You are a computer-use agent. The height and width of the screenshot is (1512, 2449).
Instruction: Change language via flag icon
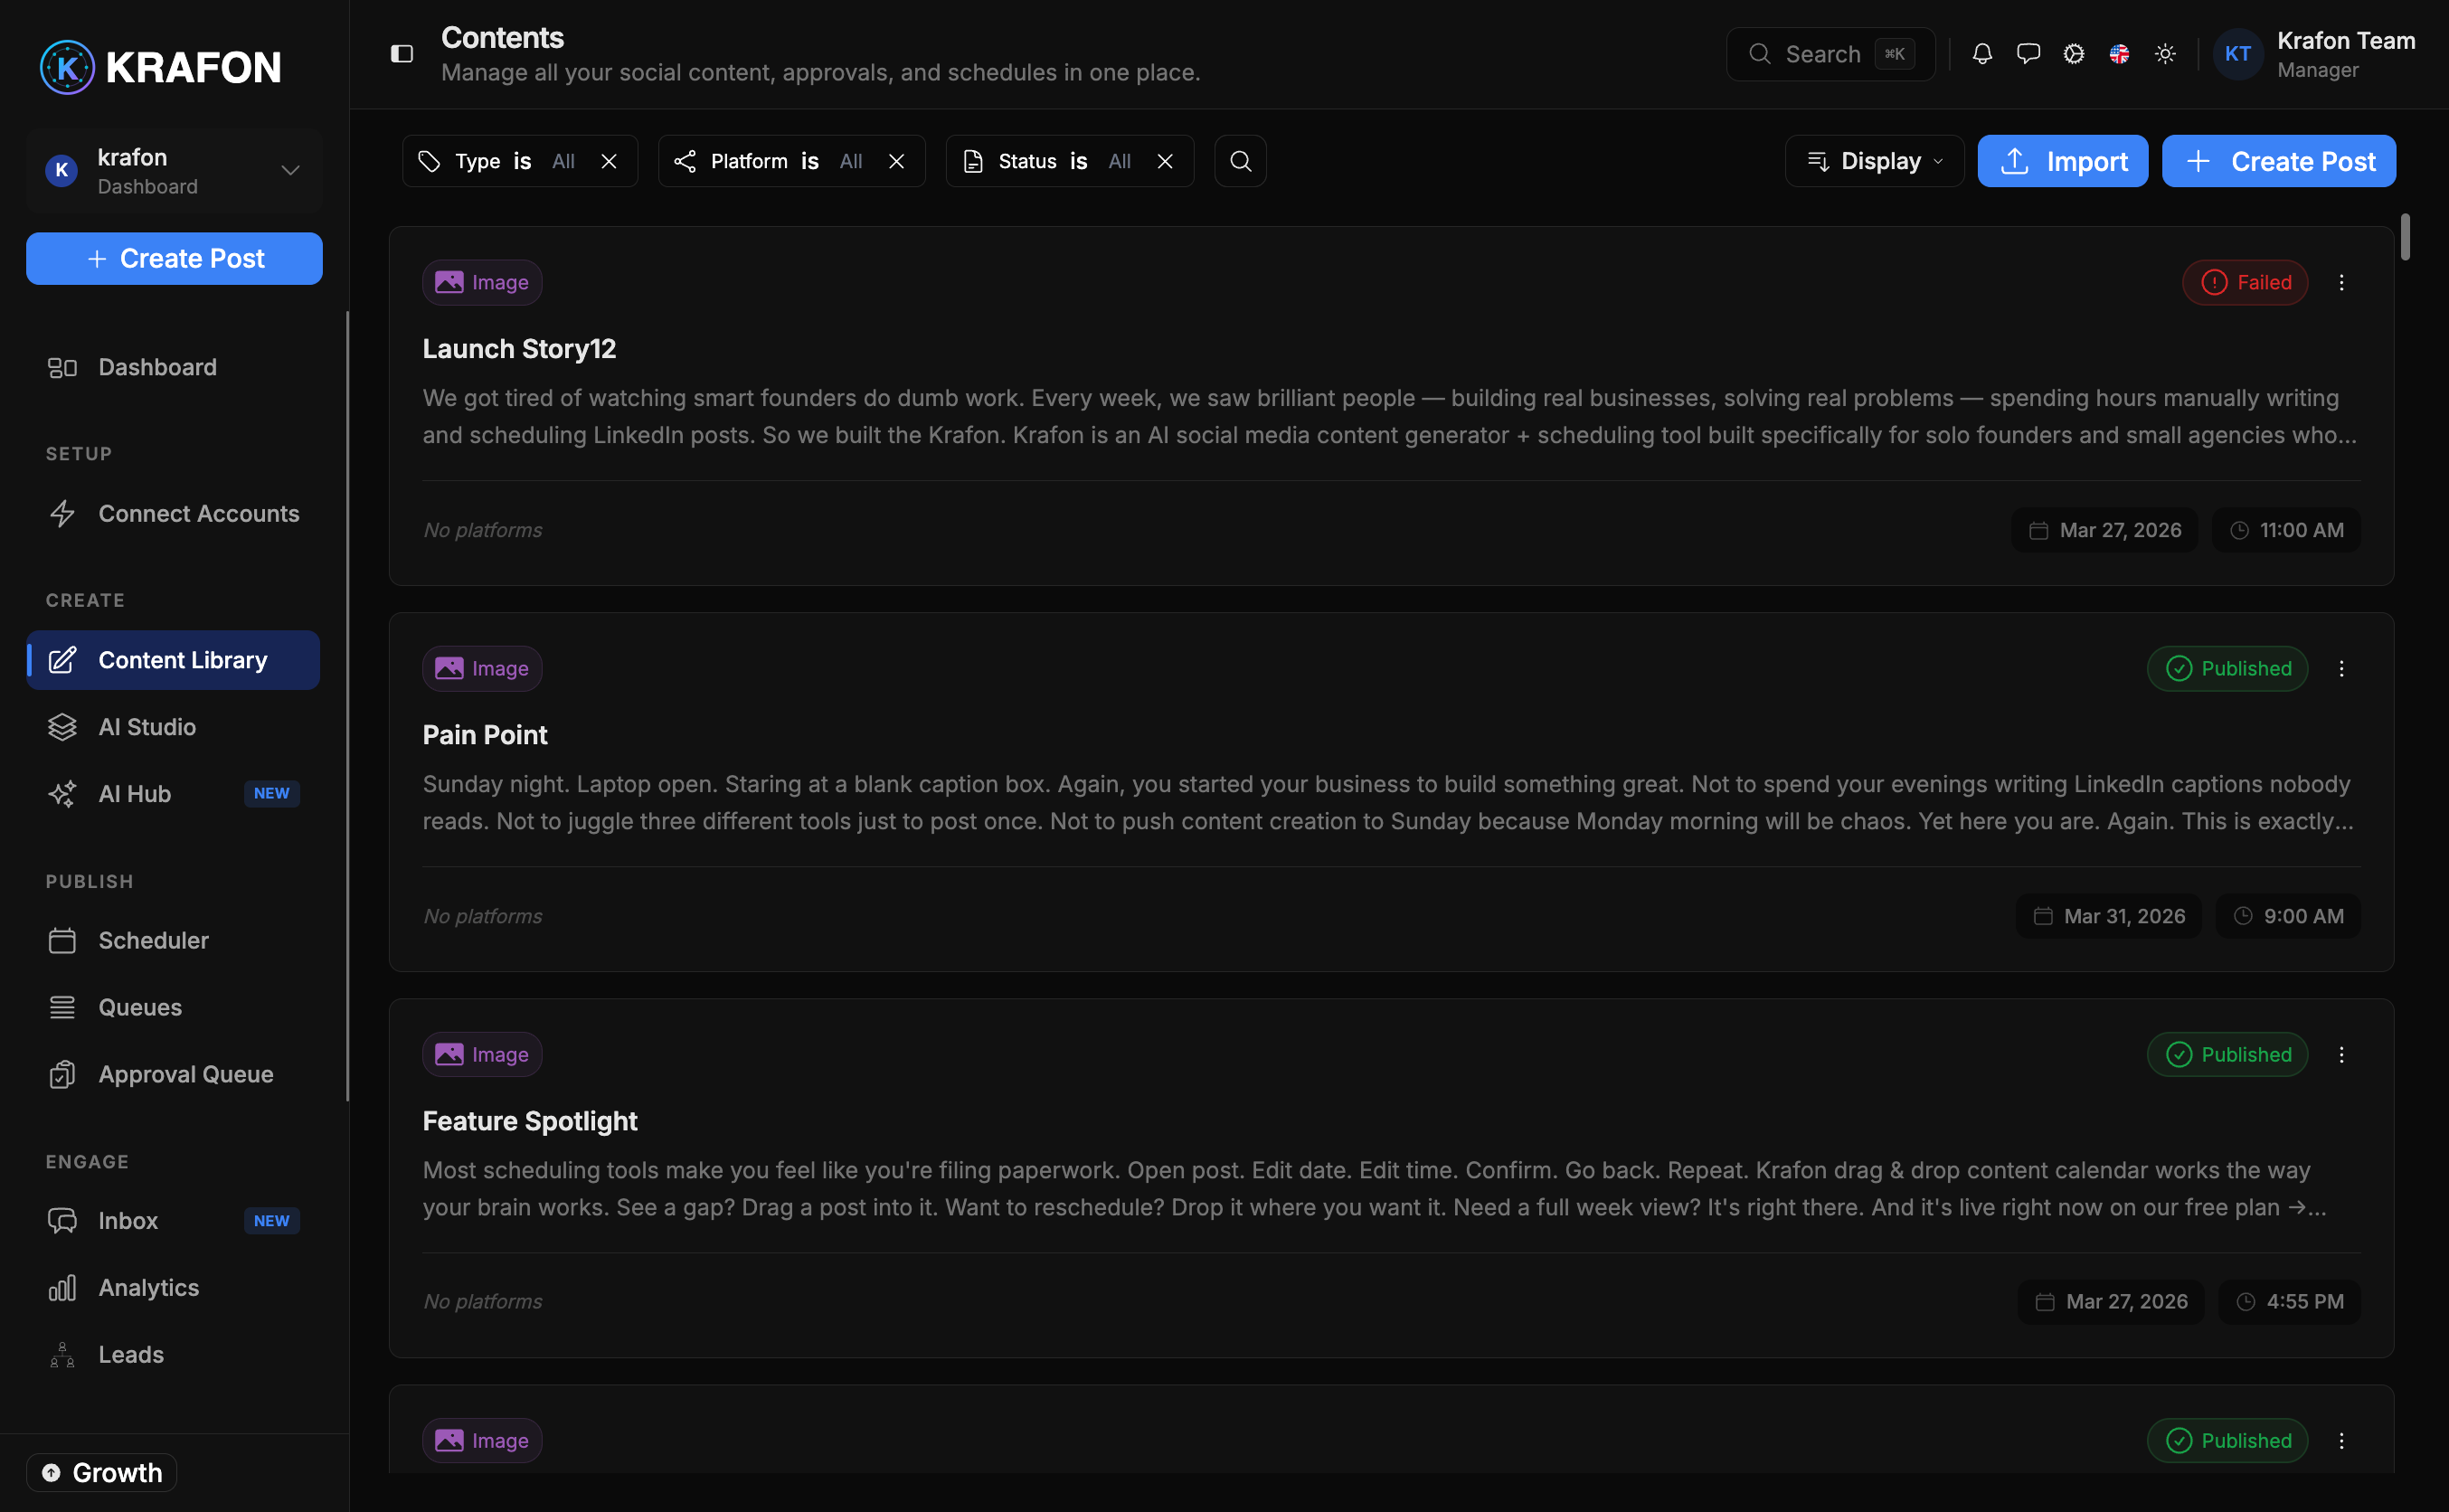[x=2119, y=54]
